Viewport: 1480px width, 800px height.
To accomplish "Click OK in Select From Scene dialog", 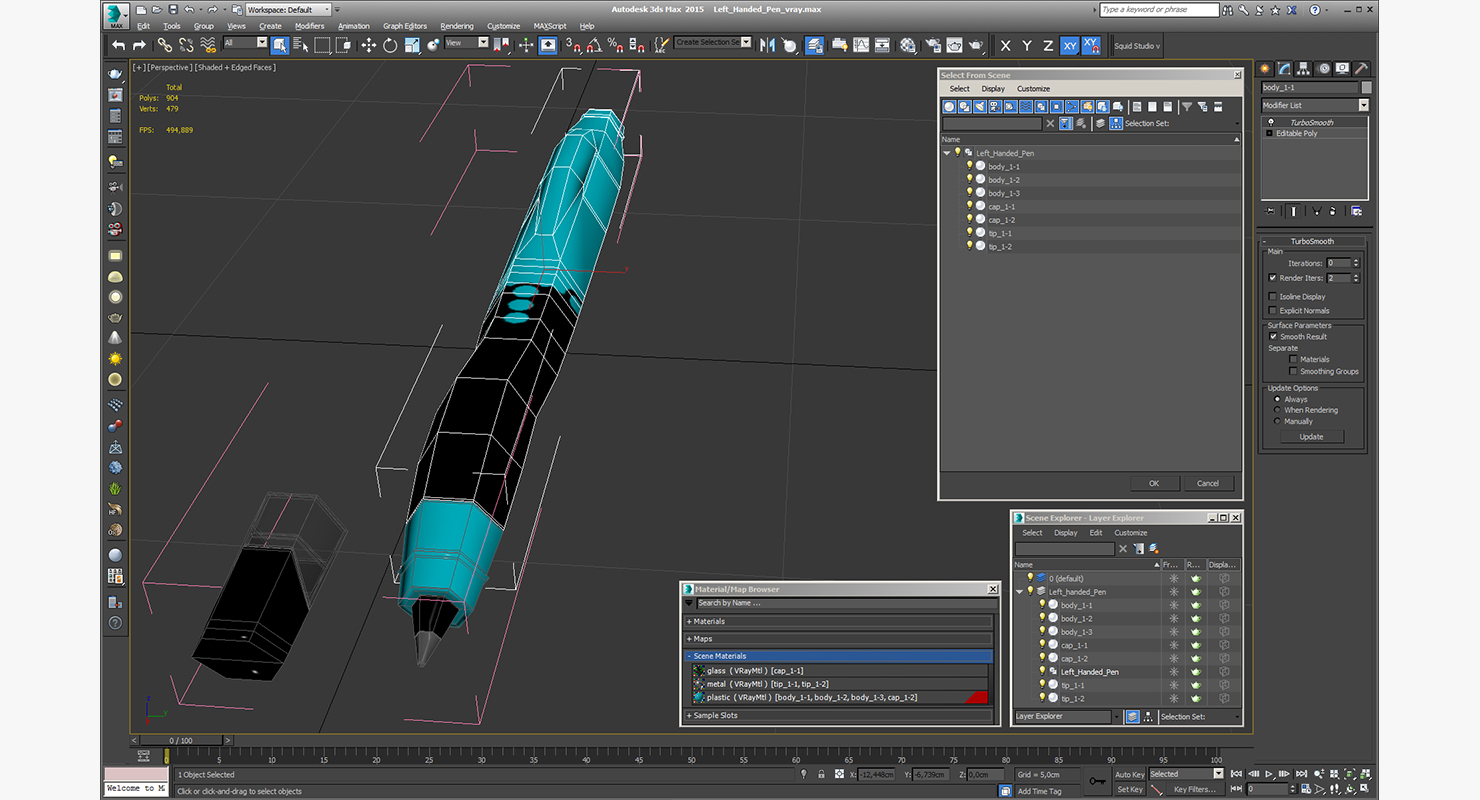I will pos(1154,483).
